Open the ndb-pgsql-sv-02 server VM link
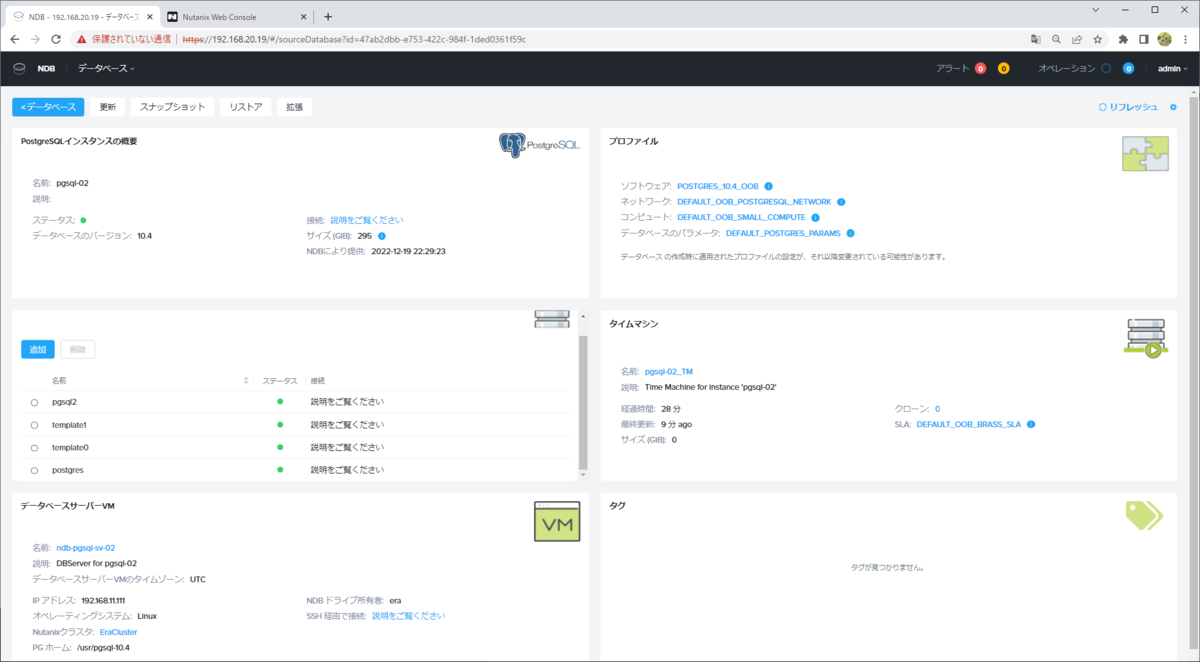The width and height of the screenshot is (1200, 662). pos(86,548)
